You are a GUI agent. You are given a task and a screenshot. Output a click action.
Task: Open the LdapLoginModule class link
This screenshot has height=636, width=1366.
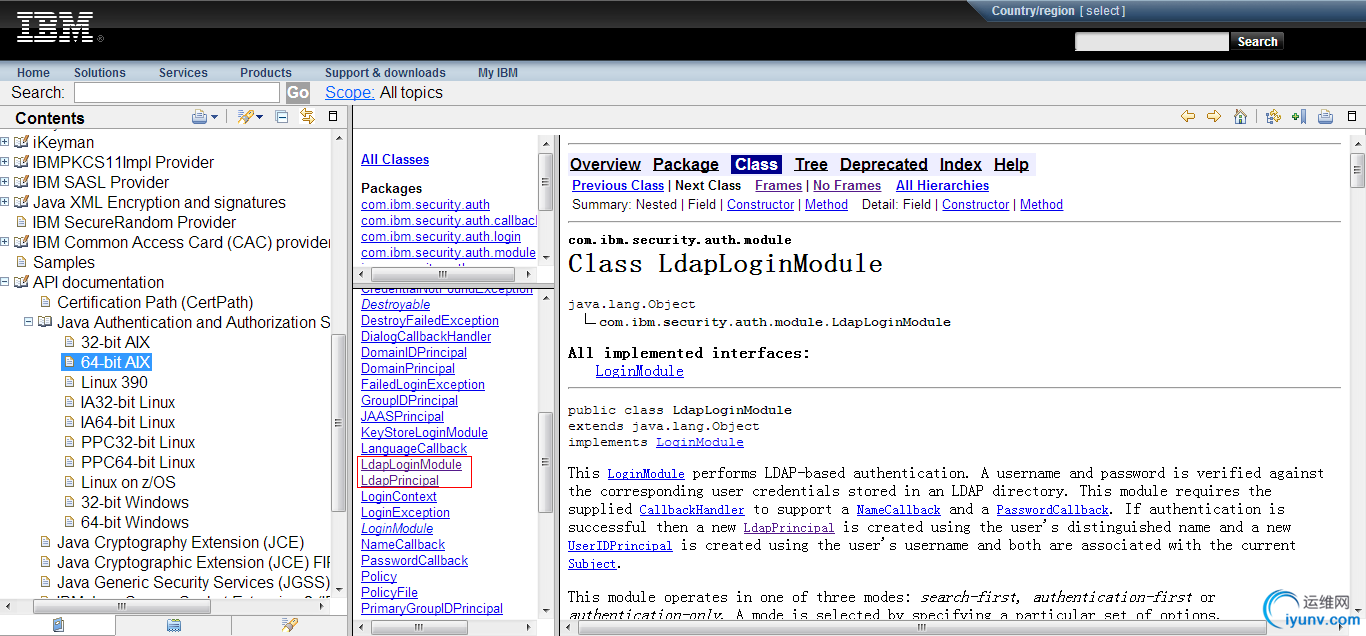point(411,464)
